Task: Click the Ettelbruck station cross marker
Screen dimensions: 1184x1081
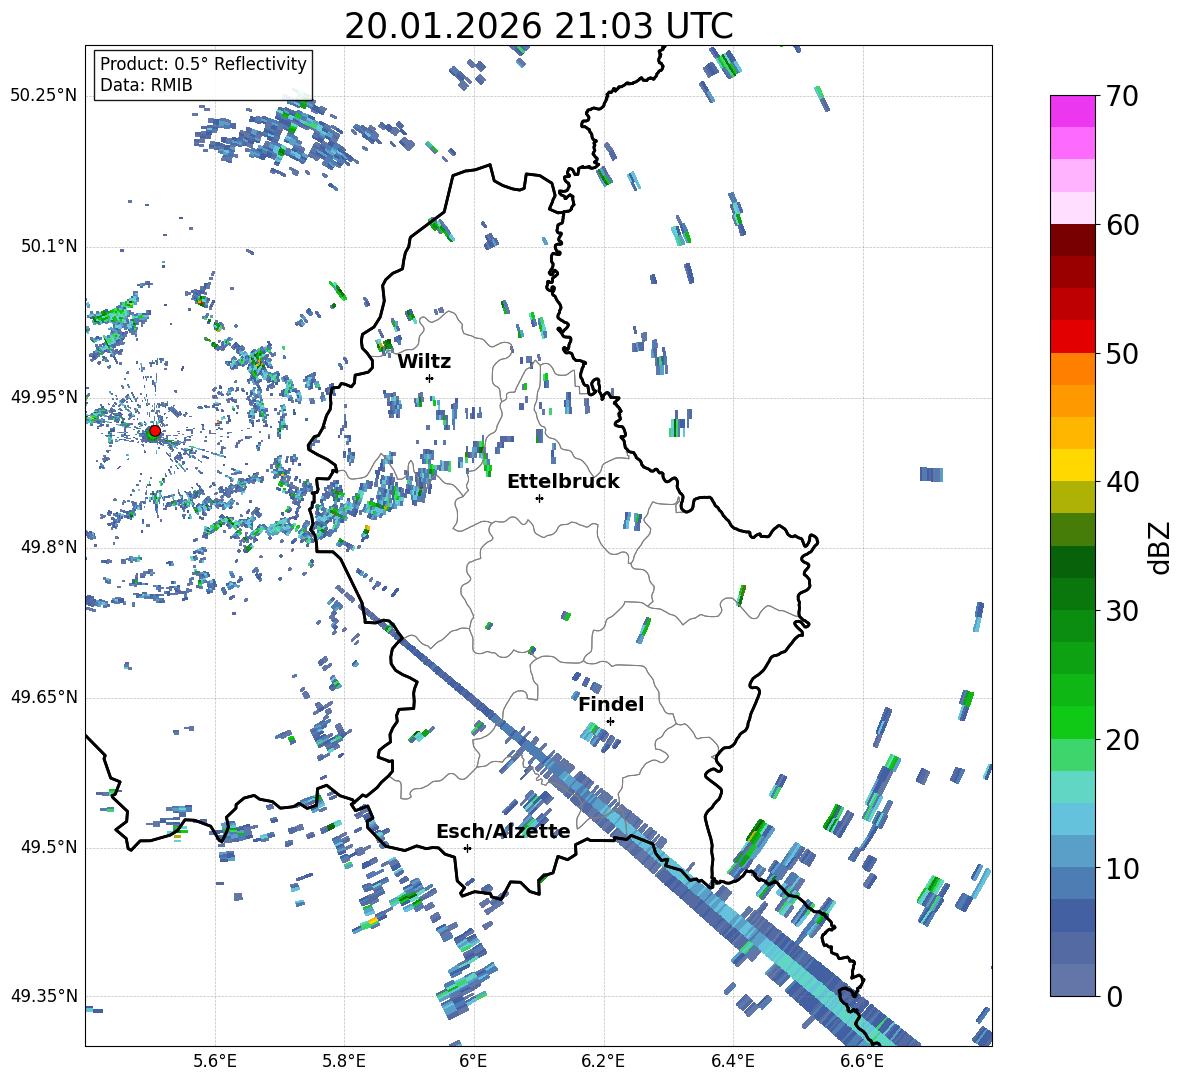Action: coord(539,498)
